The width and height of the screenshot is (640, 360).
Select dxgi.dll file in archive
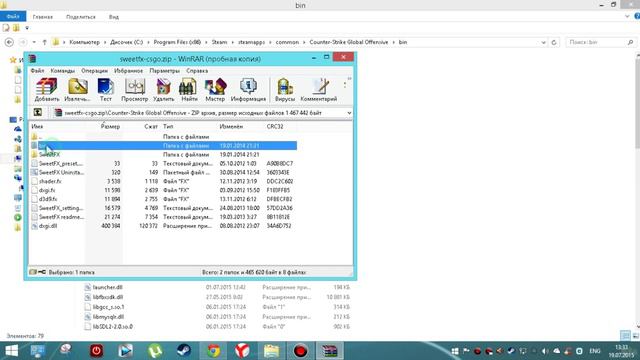coord(163,226)
